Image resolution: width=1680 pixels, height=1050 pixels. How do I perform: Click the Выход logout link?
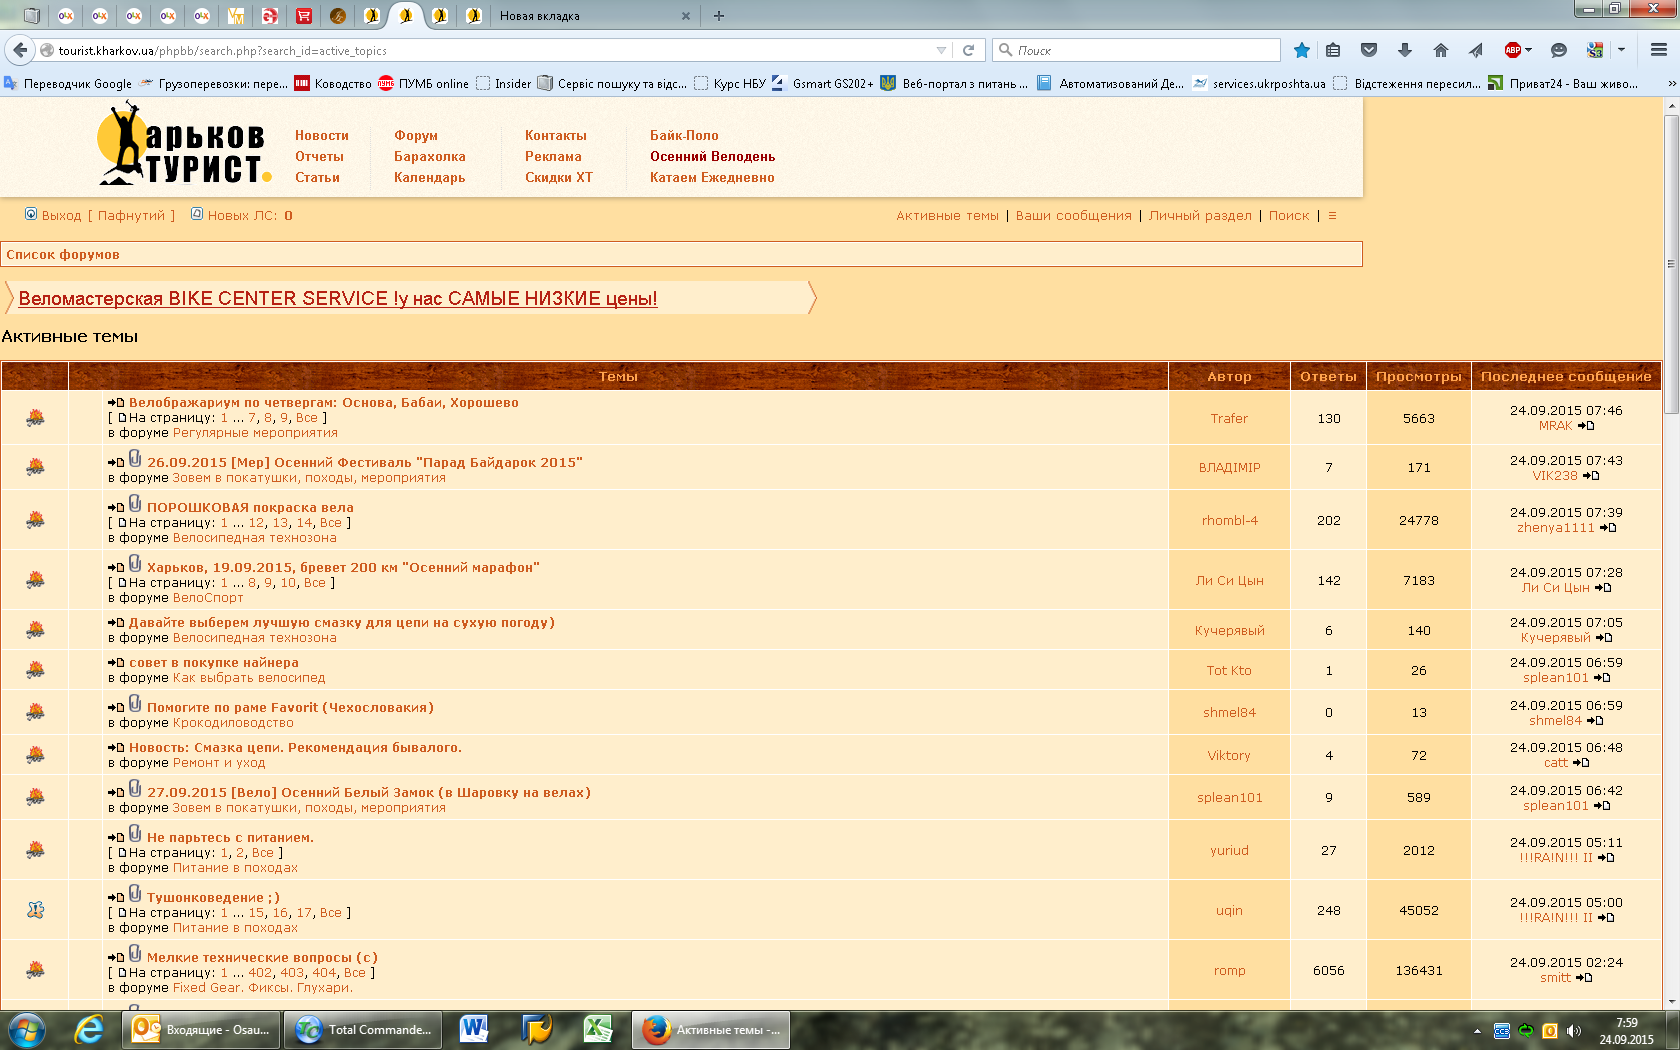point(61,216)
